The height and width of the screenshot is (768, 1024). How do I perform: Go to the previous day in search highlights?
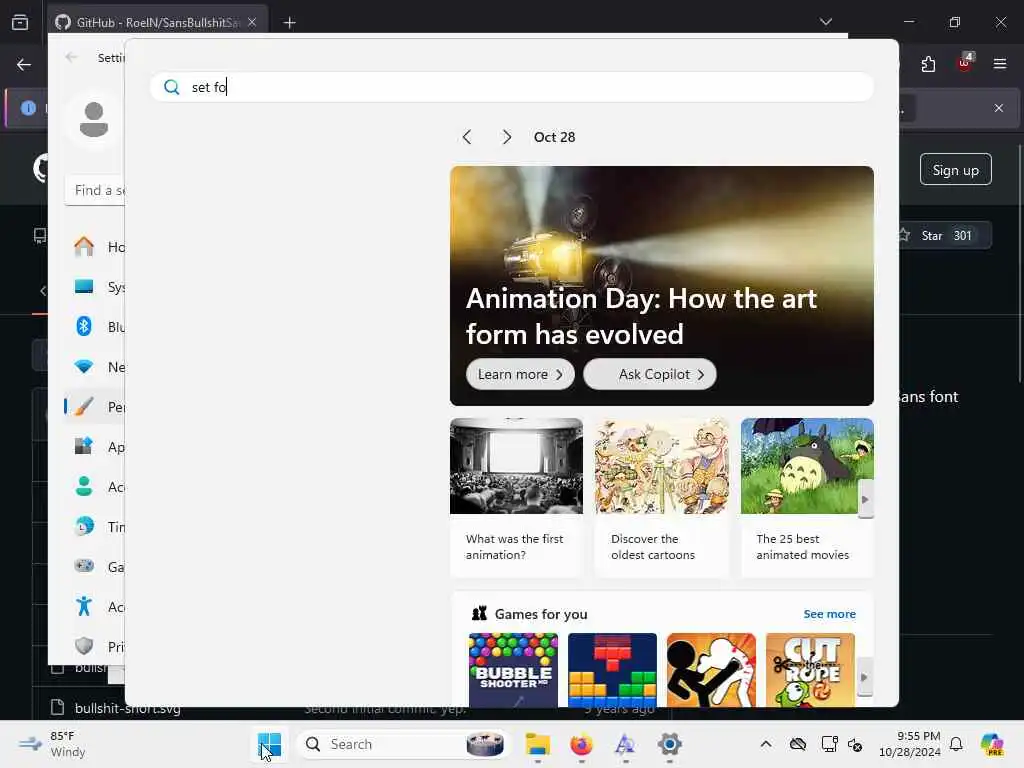tap(467, 137)
